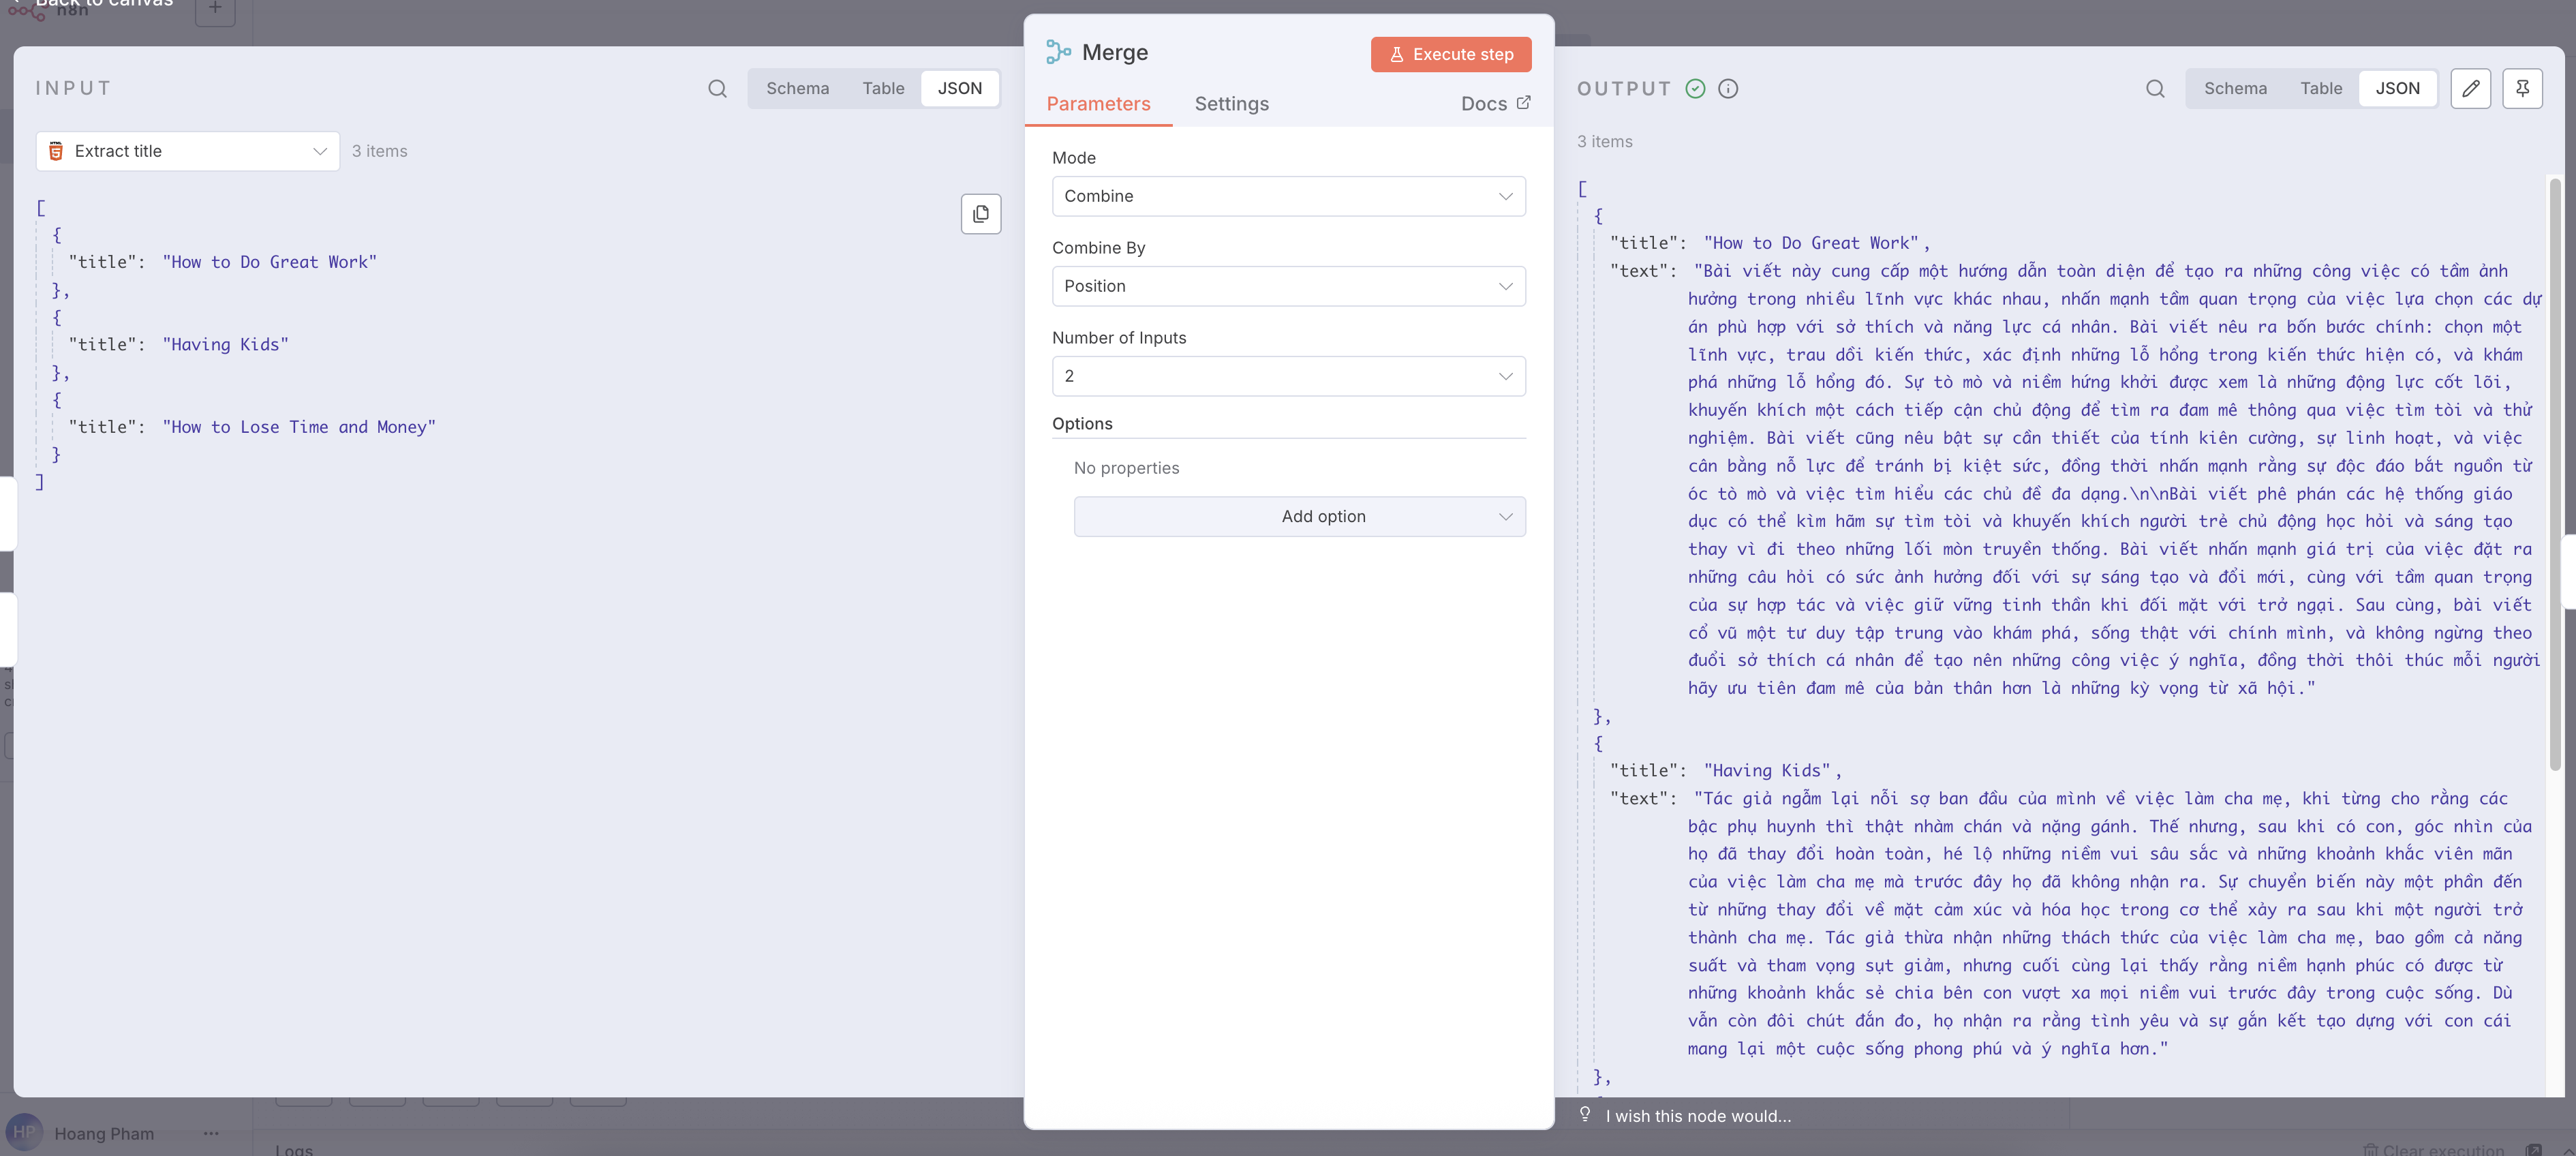Switch the INPUT panel to Table view
The height and width of the screenshot is (1156, 2576).
(883, 88)
